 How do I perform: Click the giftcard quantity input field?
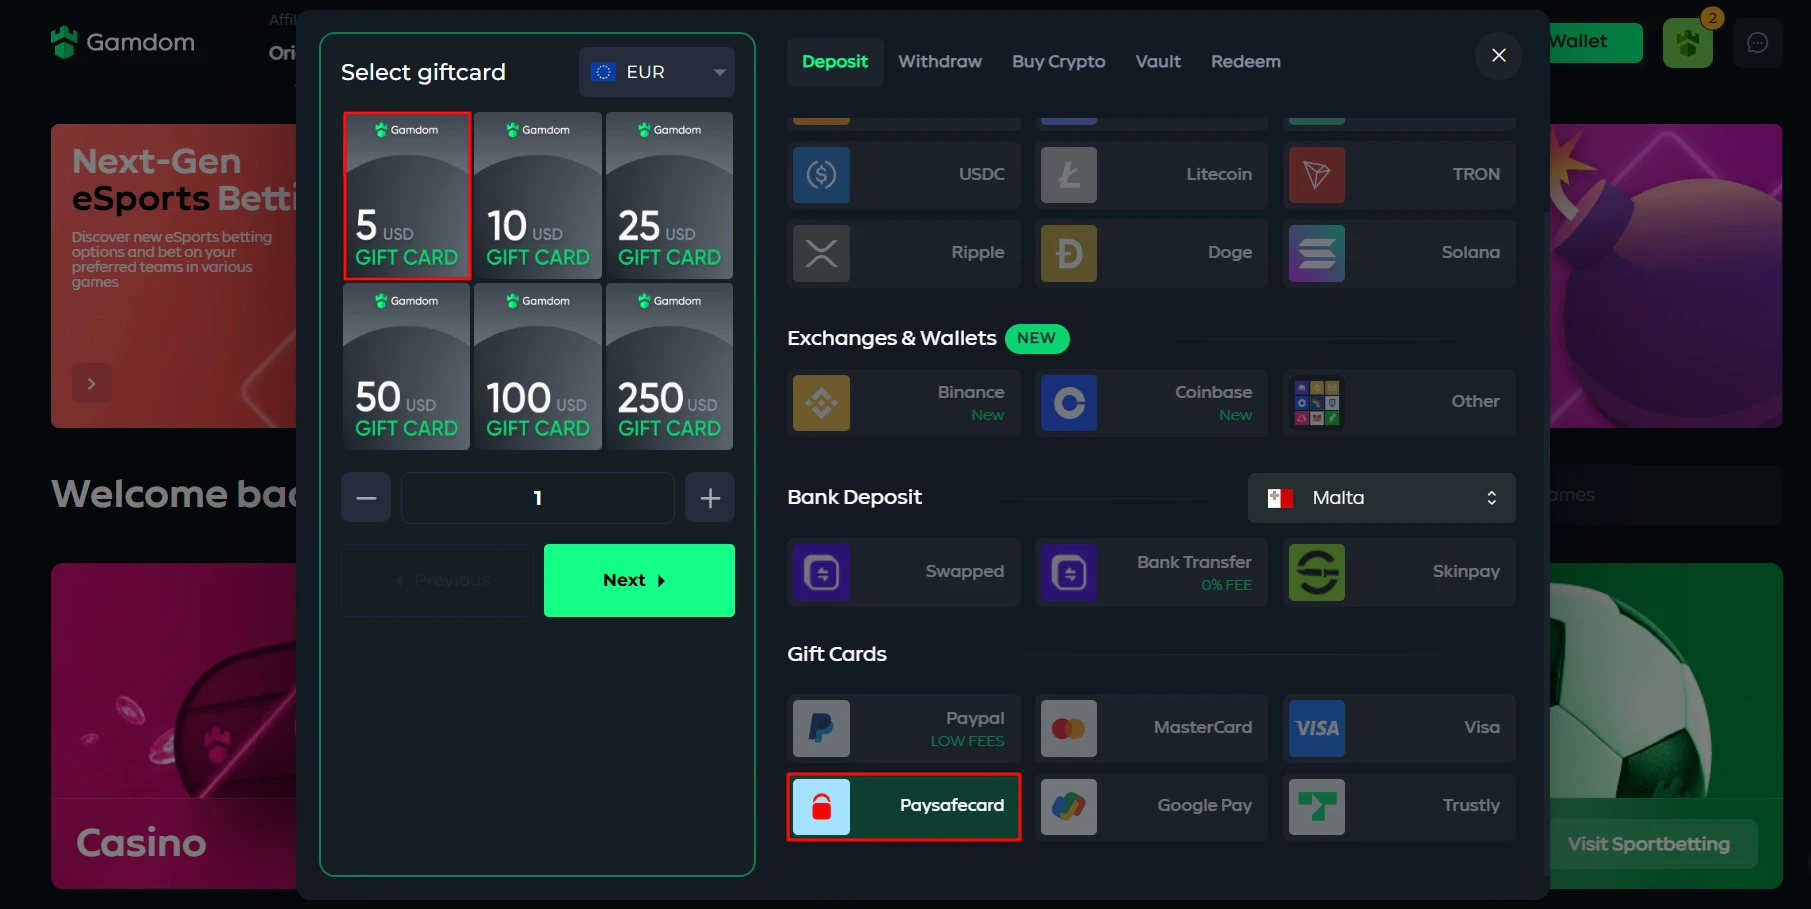(x=538, y=498)
